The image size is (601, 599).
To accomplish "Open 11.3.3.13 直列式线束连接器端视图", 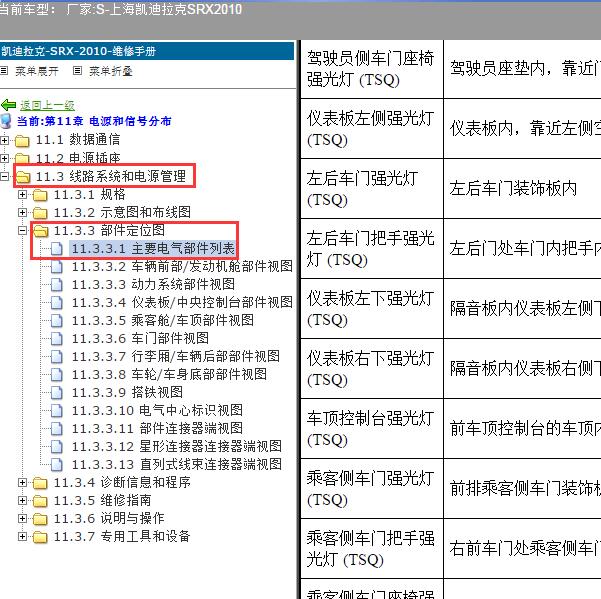I will point(177,464).
